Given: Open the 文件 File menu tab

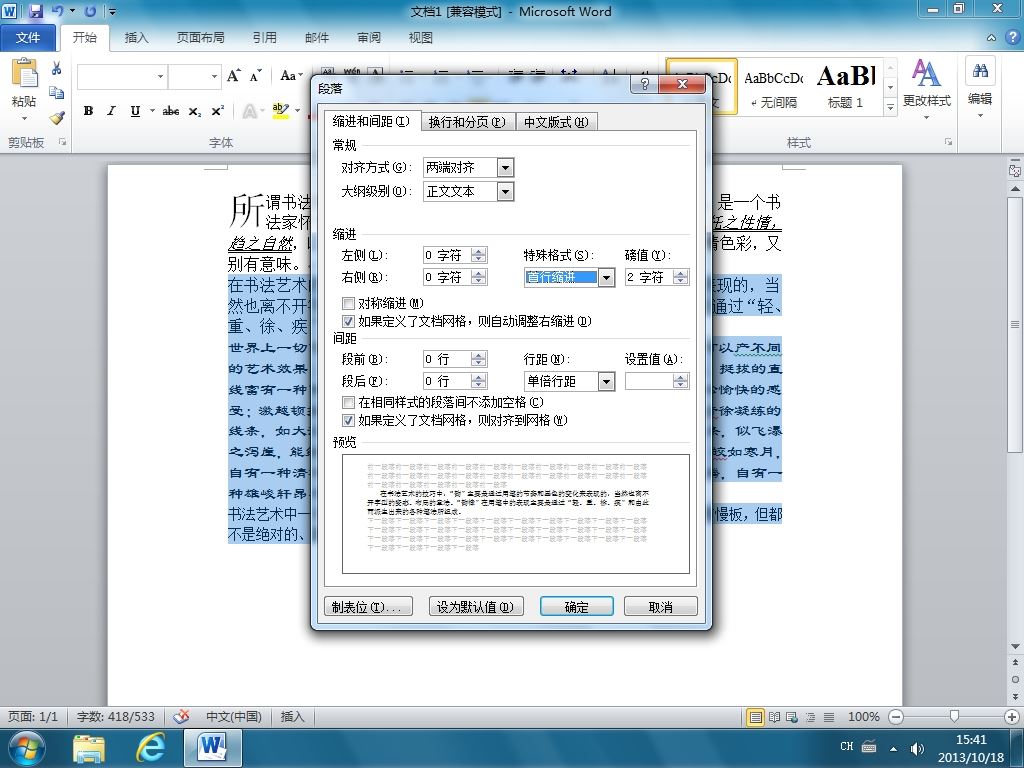Looking at the screenshot, I should tap(27, 38).
